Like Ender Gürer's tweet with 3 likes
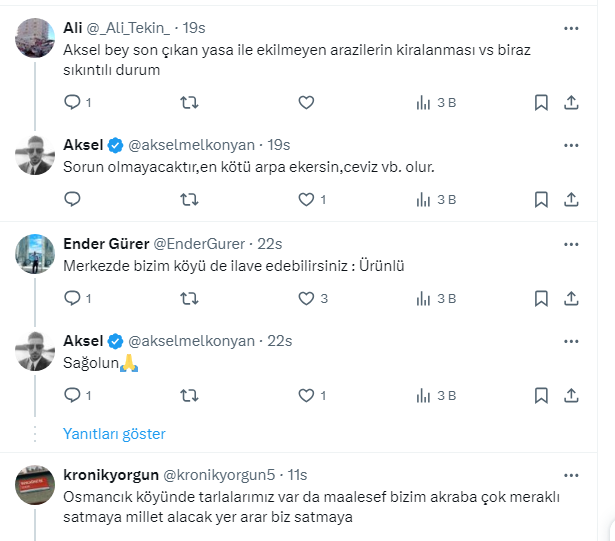 tap(306, 298)
